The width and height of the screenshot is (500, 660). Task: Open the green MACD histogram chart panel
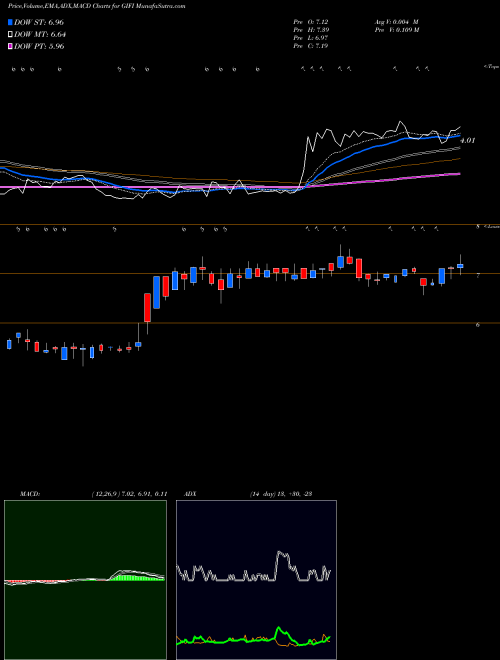[85, 580]
